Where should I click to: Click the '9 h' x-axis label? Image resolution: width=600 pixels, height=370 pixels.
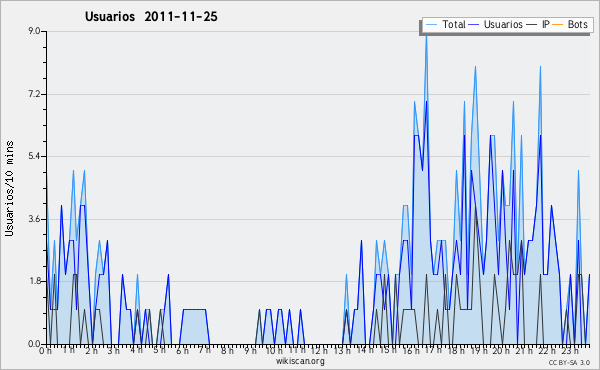[250, 350]
